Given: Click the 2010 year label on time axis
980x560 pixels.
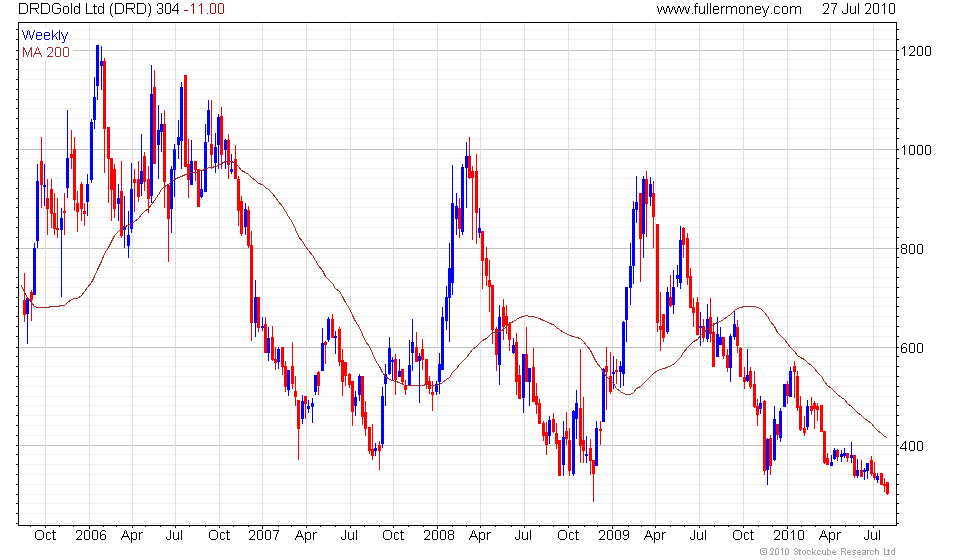Looking at the screenshot, I should click(x=789, y=536).
